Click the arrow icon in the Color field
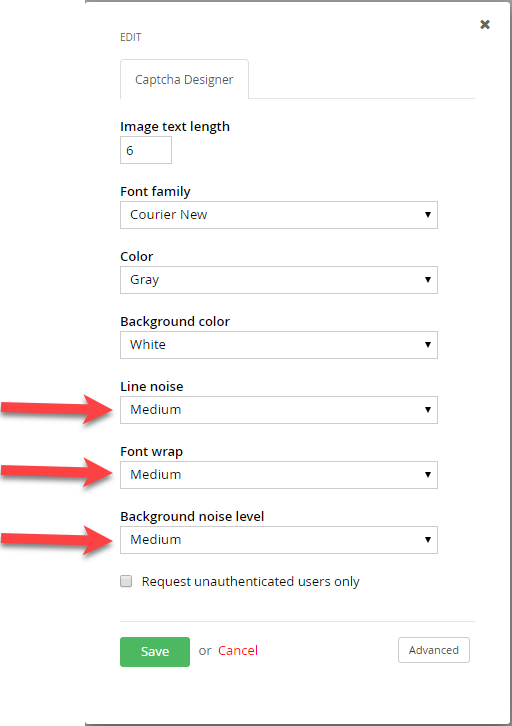The height and width of the screenshot is (726, 512). (428, 280)
